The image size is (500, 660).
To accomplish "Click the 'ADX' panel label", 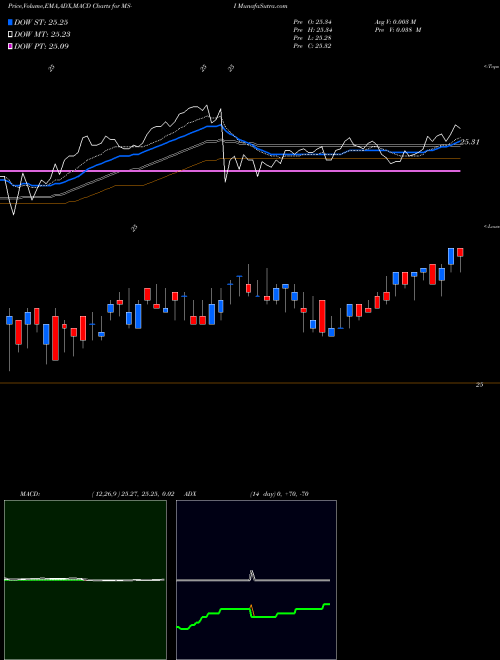I will click(x=191, y=494).
